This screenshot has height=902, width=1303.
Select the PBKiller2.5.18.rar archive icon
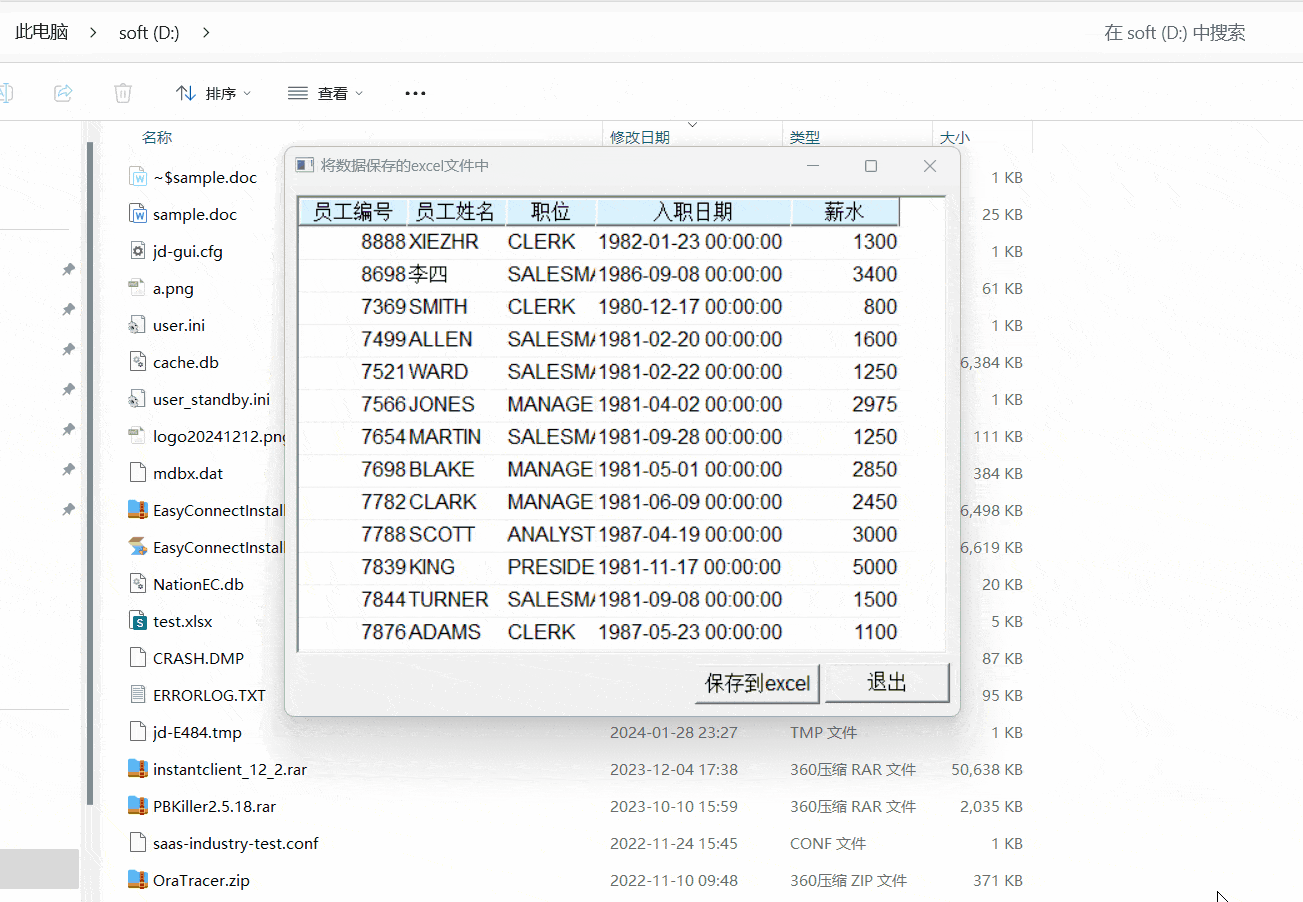pos(138,806)
